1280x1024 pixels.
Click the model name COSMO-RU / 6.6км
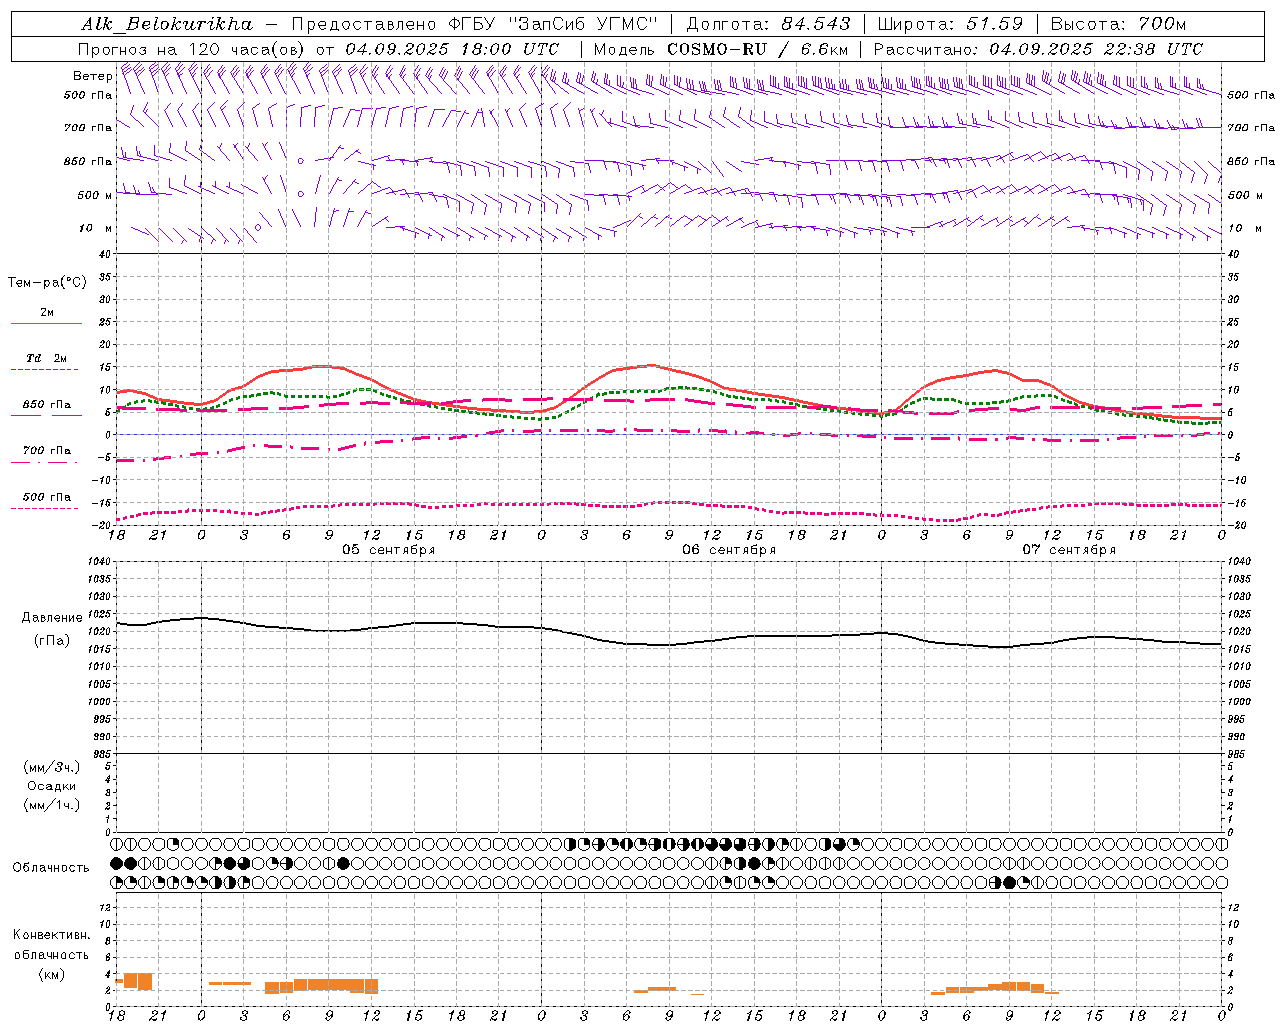pos(757,49)
